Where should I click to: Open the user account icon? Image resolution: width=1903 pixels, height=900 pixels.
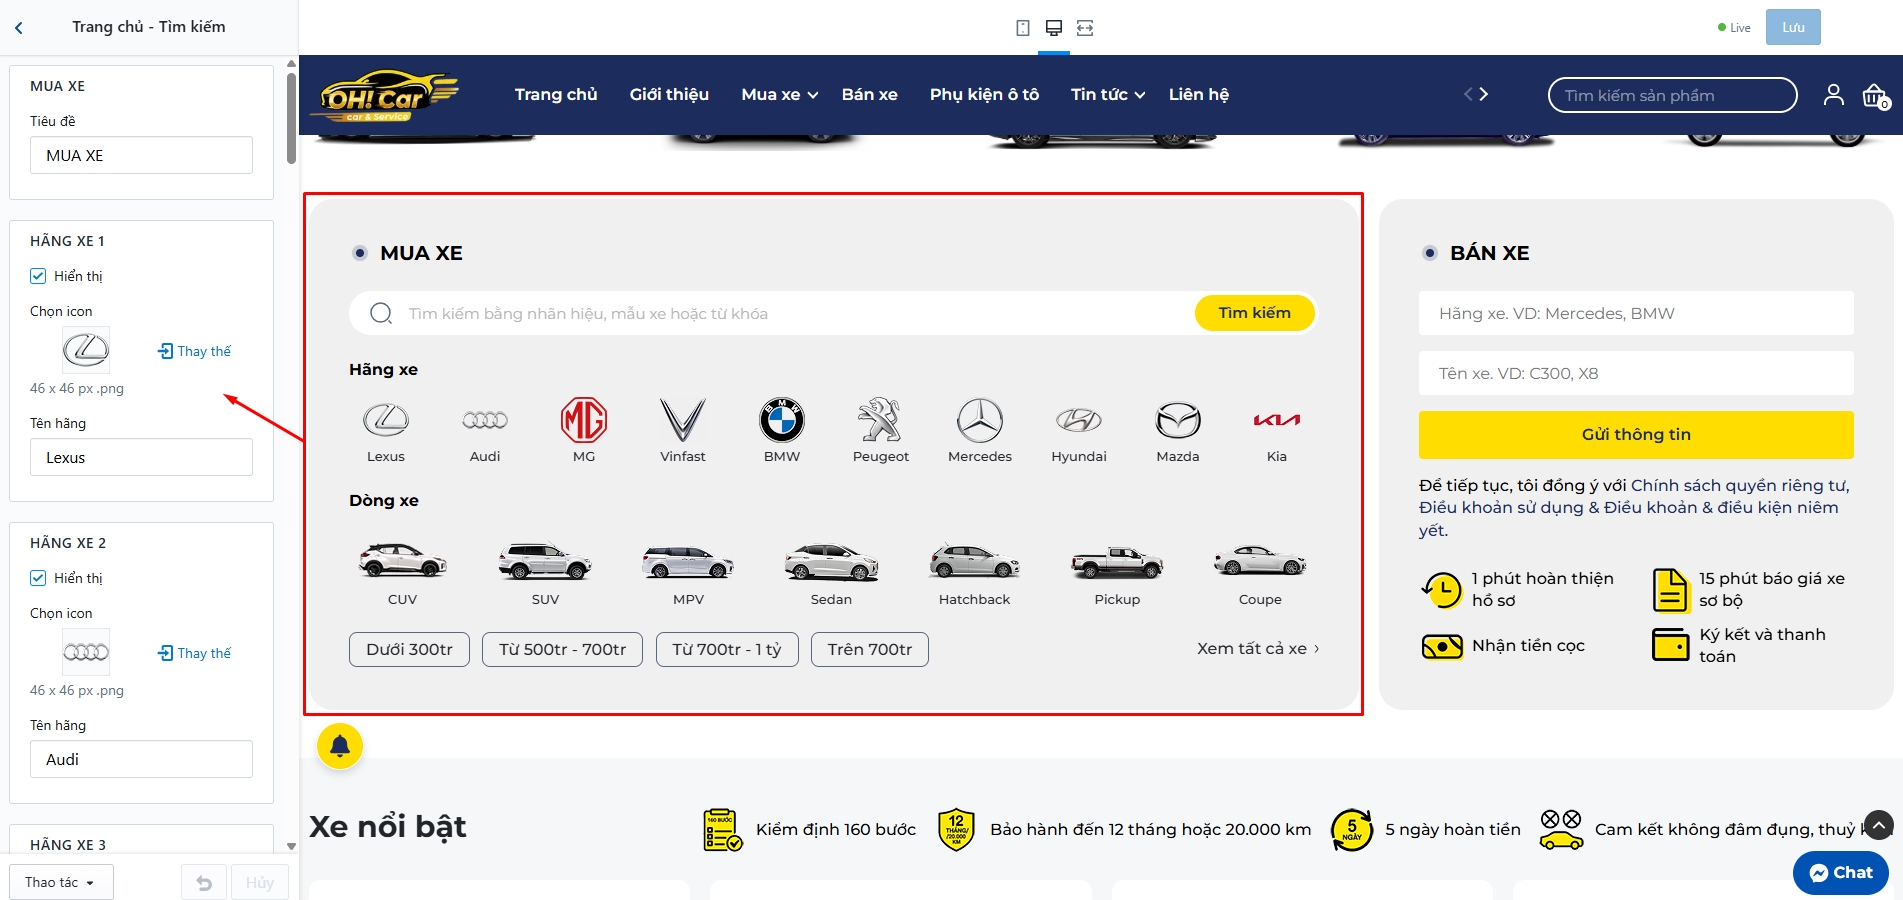click(x=1833, y=95)
